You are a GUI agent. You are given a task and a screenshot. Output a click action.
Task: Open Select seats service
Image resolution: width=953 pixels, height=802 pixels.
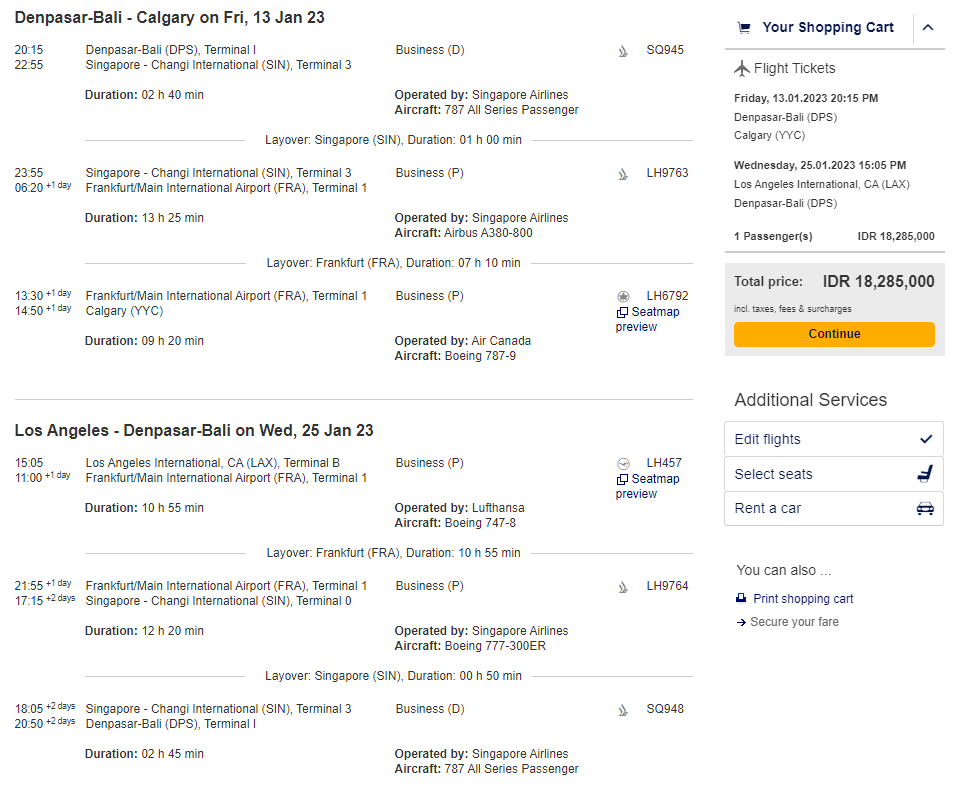tap(833, 474)
